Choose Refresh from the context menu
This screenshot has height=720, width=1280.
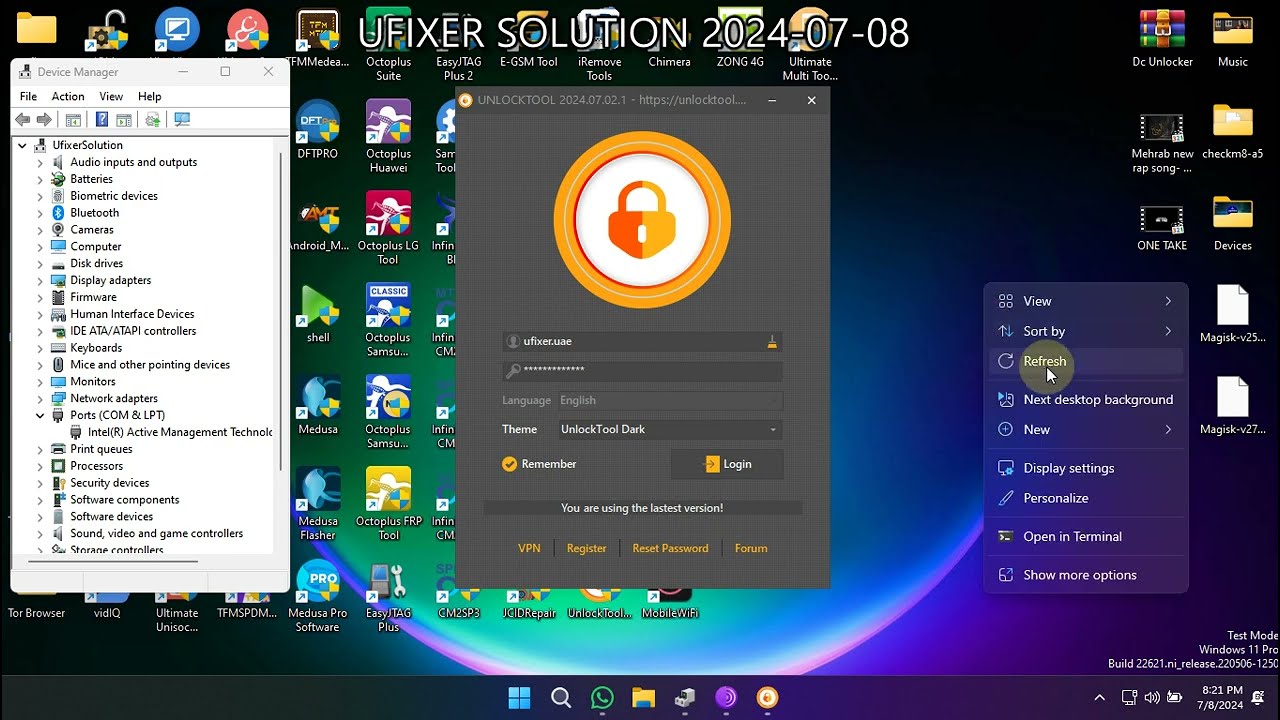[1086, 362]
